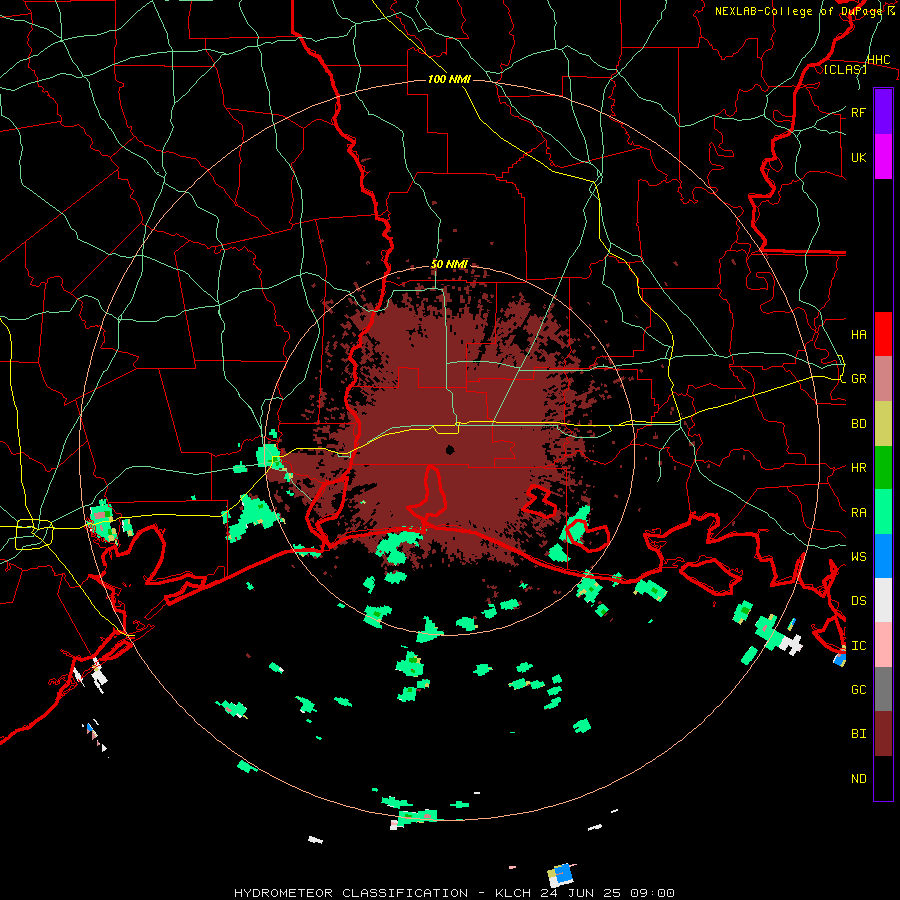Click the blue WS legend swatch
900x900 pixels.
[x=883, y=556]
